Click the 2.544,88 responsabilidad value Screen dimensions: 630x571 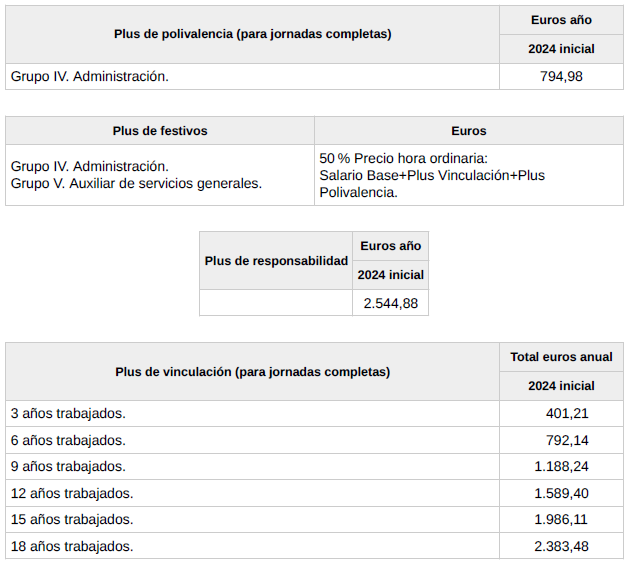390,303
